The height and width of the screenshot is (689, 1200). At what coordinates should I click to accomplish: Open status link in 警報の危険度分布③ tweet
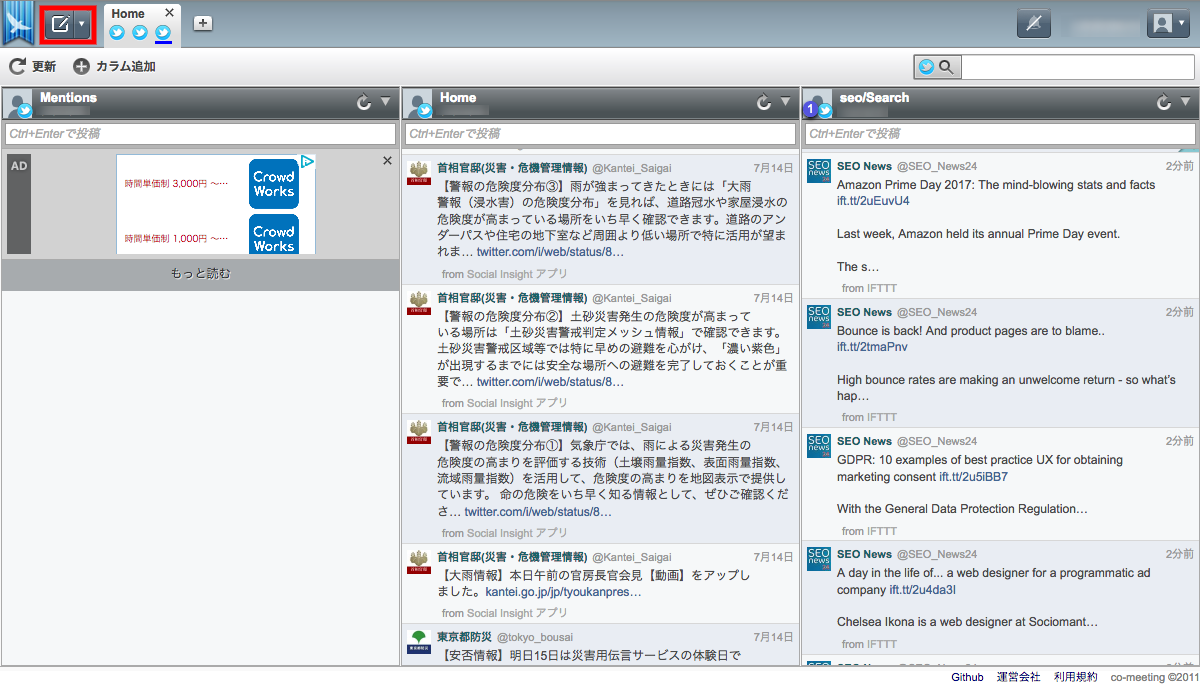click(x=550, y=252)
